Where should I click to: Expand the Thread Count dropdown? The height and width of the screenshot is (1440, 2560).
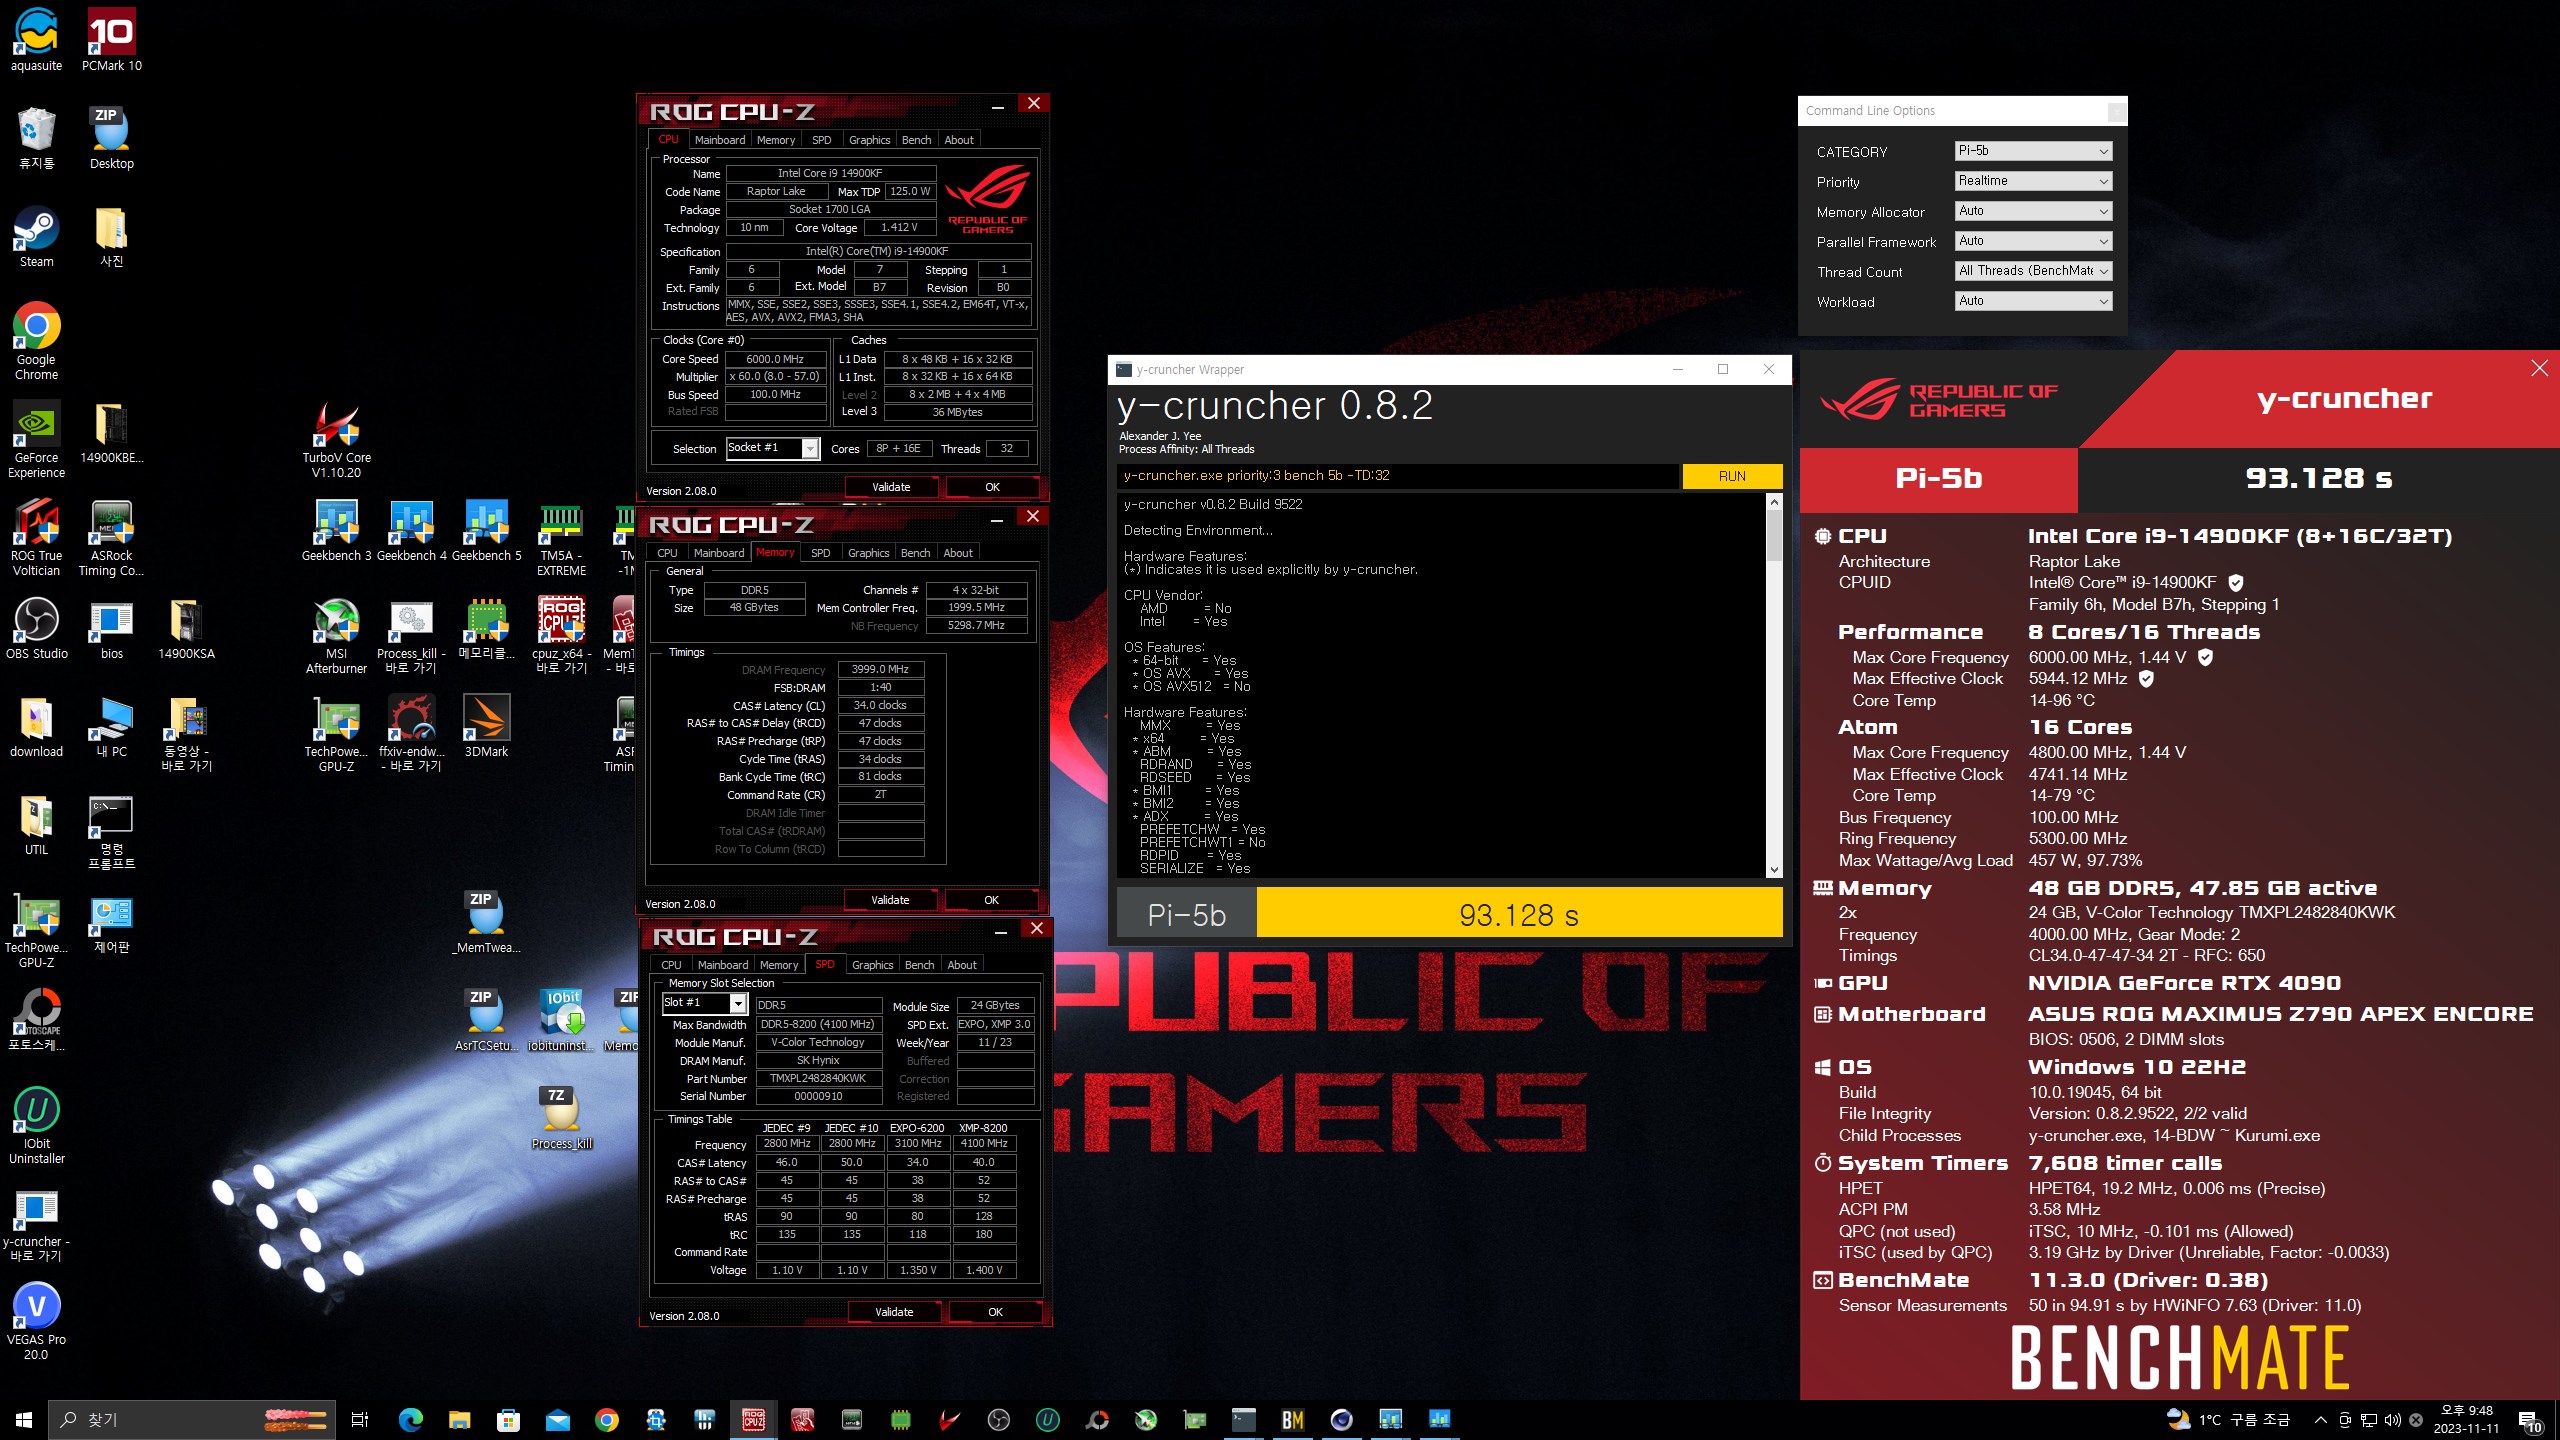(2033, 271)
